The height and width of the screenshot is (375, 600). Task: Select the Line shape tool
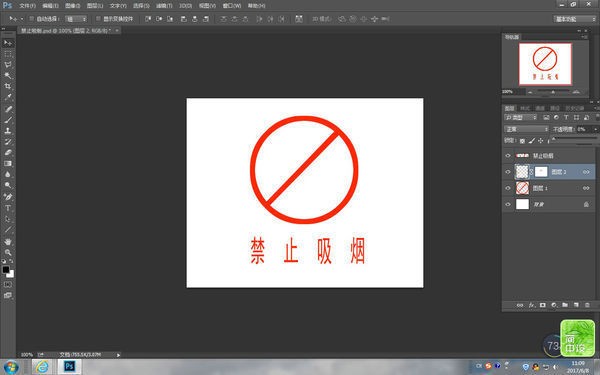tap(8, 230)
